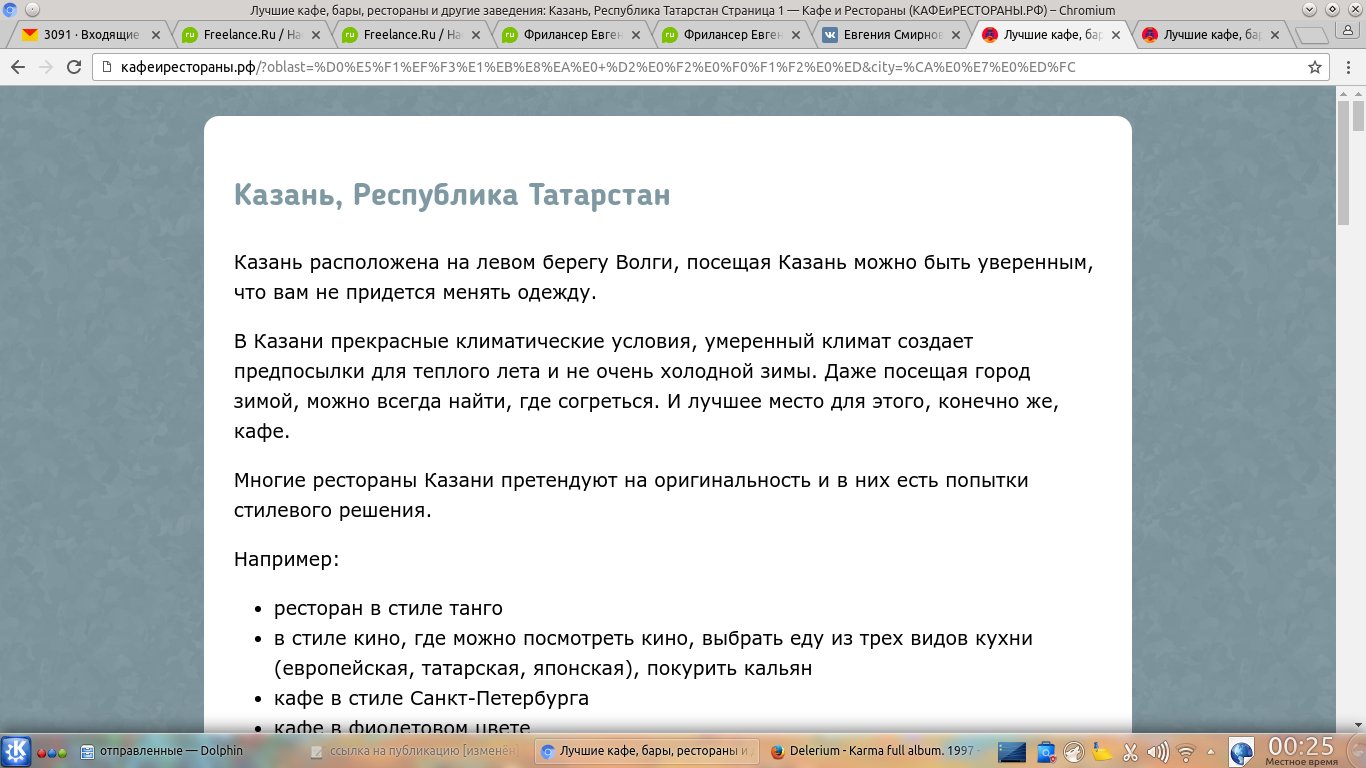
Task: Click the paragraph starting В Казани прекрасные
Action: click(x=646, y=387)
